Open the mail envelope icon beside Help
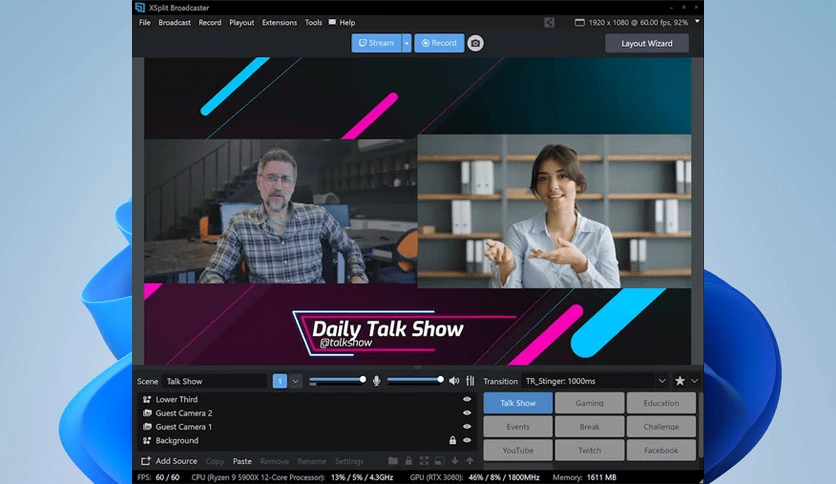 click(x=332, y=22)
